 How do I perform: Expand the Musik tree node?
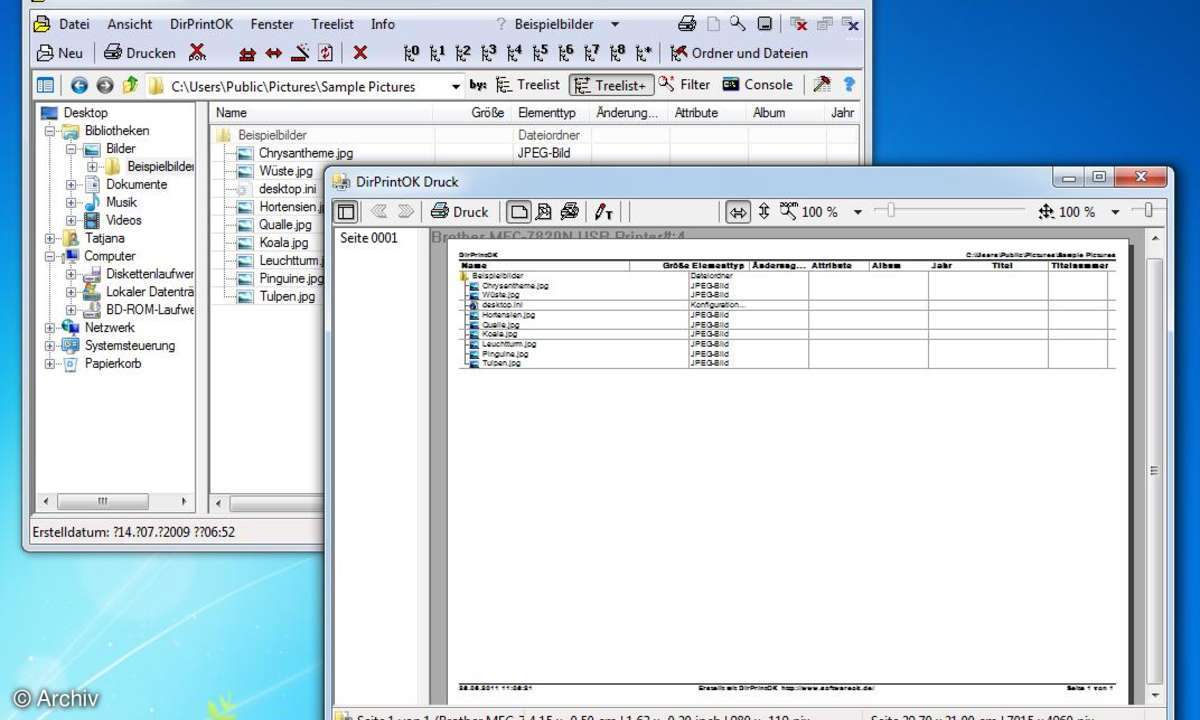pyautogui.click(x=71, y=203)
